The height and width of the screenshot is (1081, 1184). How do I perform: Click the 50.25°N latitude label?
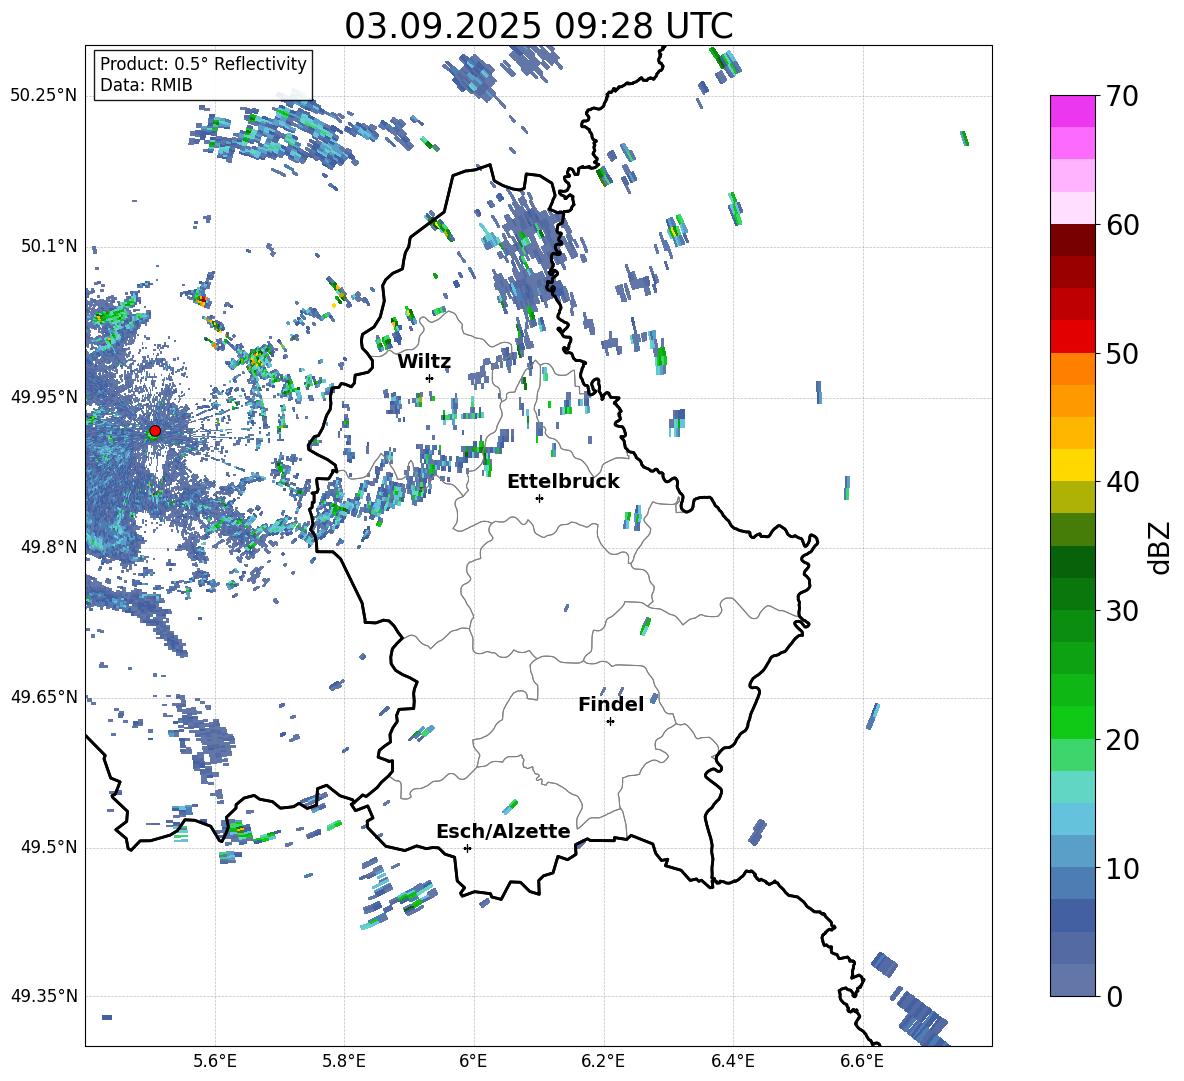point(44,96)
